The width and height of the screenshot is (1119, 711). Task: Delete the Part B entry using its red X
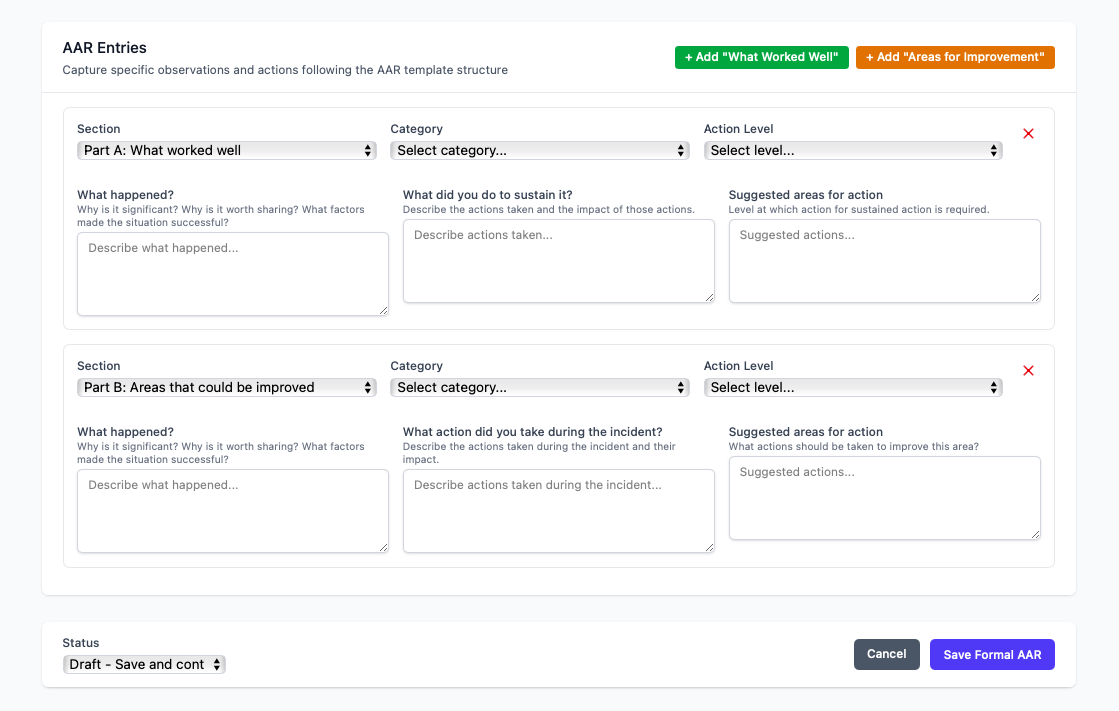[x=1028, y=370]
